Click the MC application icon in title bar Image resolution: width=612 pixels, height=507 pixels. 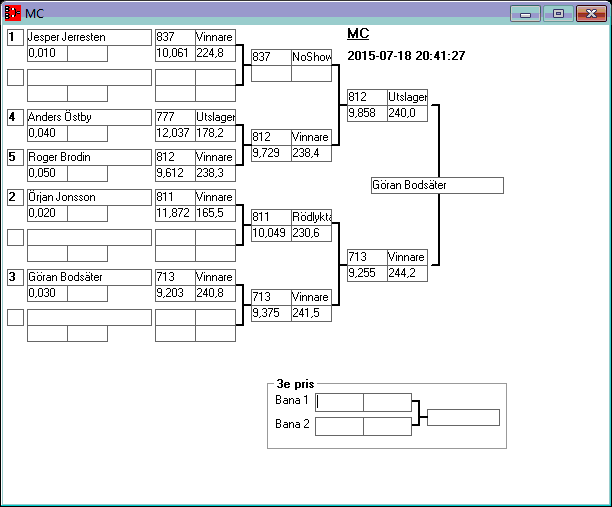coord(12,13)
